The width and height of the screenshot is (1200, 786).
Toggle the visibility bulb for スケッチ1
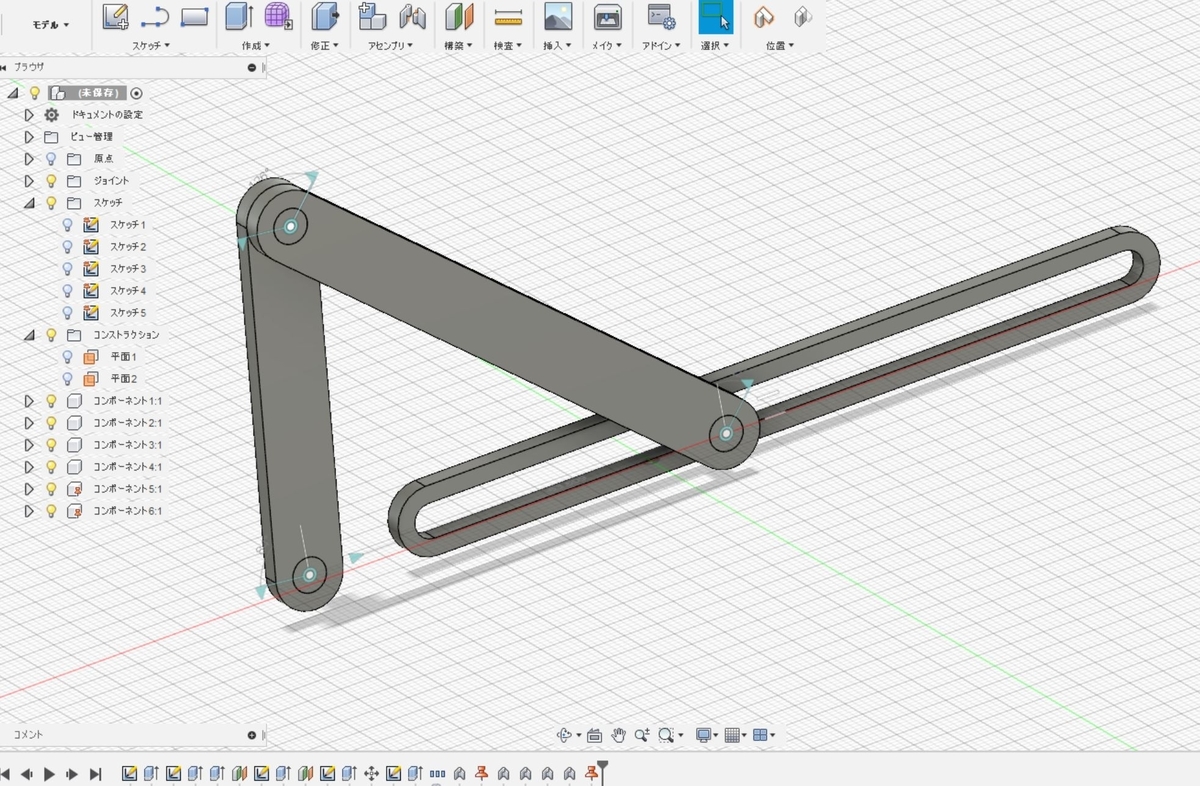click(x=67, y=224)
